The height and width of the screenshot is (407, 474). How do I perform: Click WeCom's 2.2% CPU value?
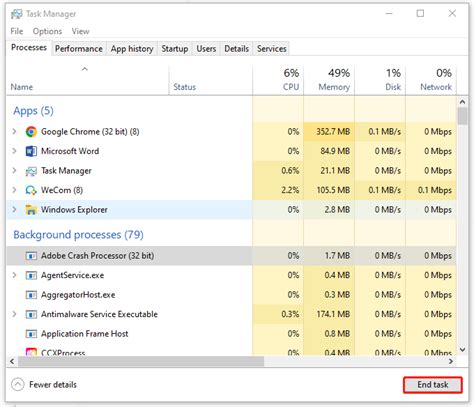coord(290,190)
